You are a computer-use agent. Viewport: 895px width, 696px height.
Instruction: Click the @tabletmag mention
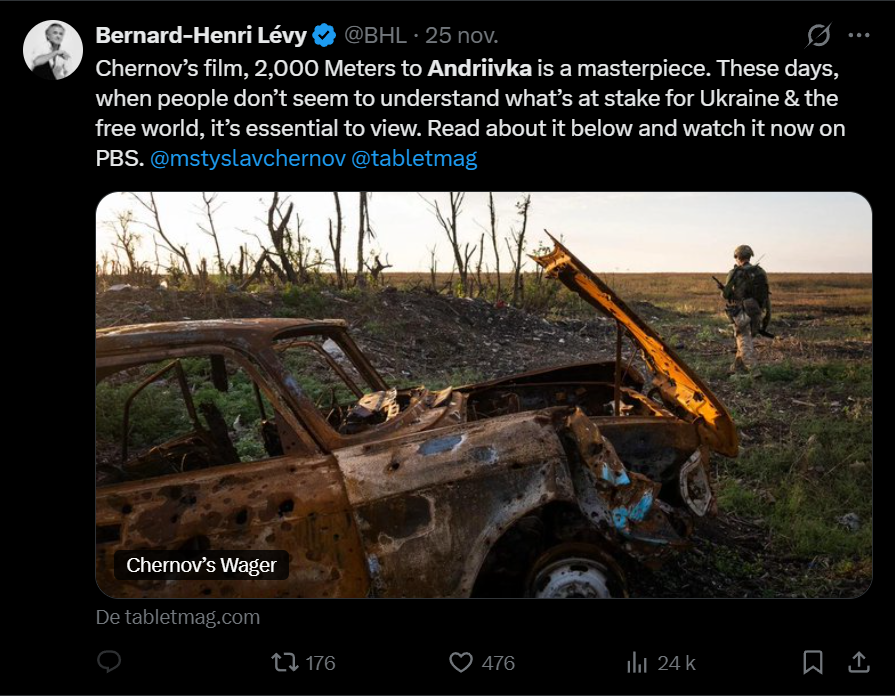pyautogui.click(x=414, y=157)
